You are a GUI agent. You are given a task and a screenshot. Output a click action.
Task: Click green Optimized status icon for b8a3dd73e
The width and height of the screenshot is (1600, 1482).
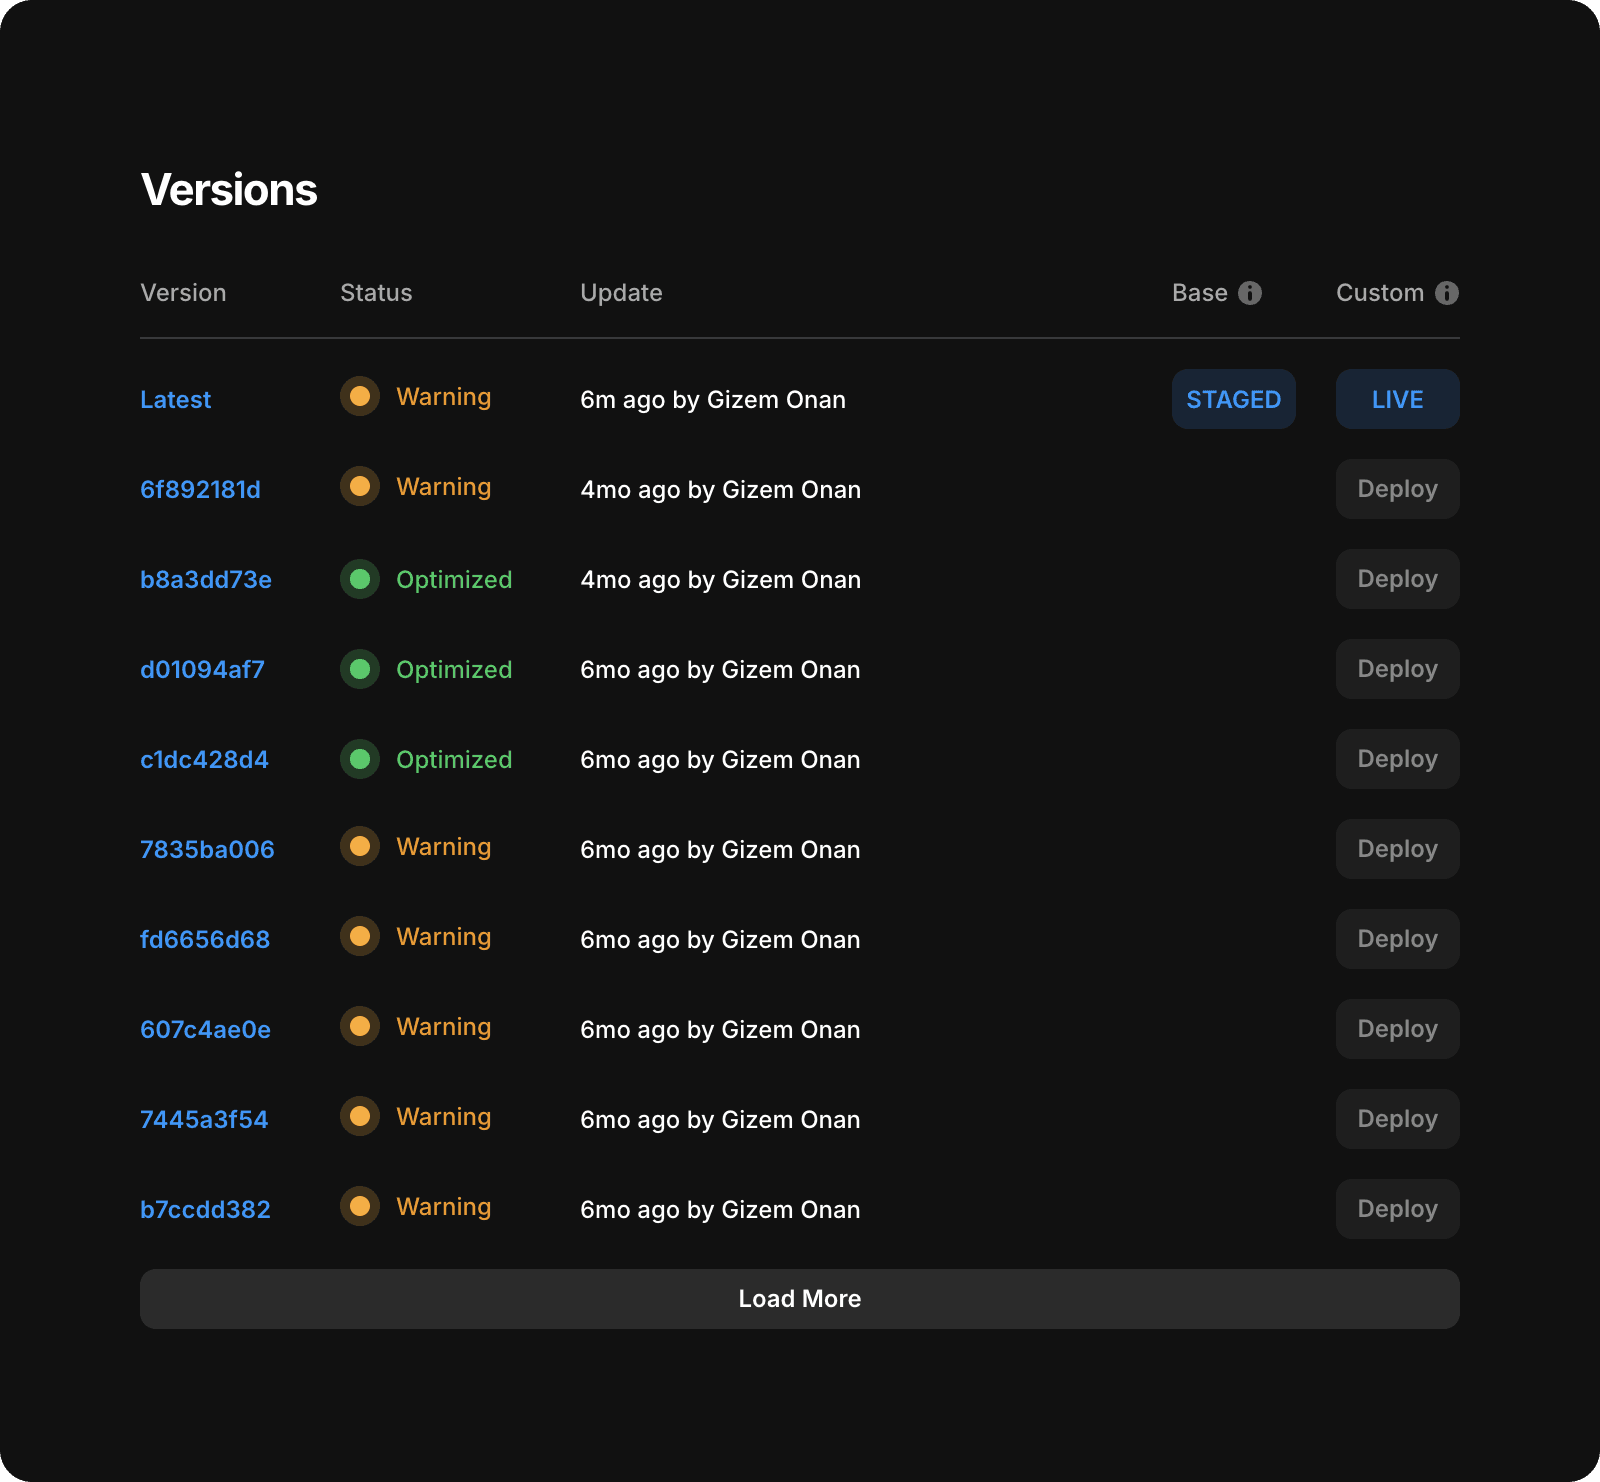click(360, 579)
